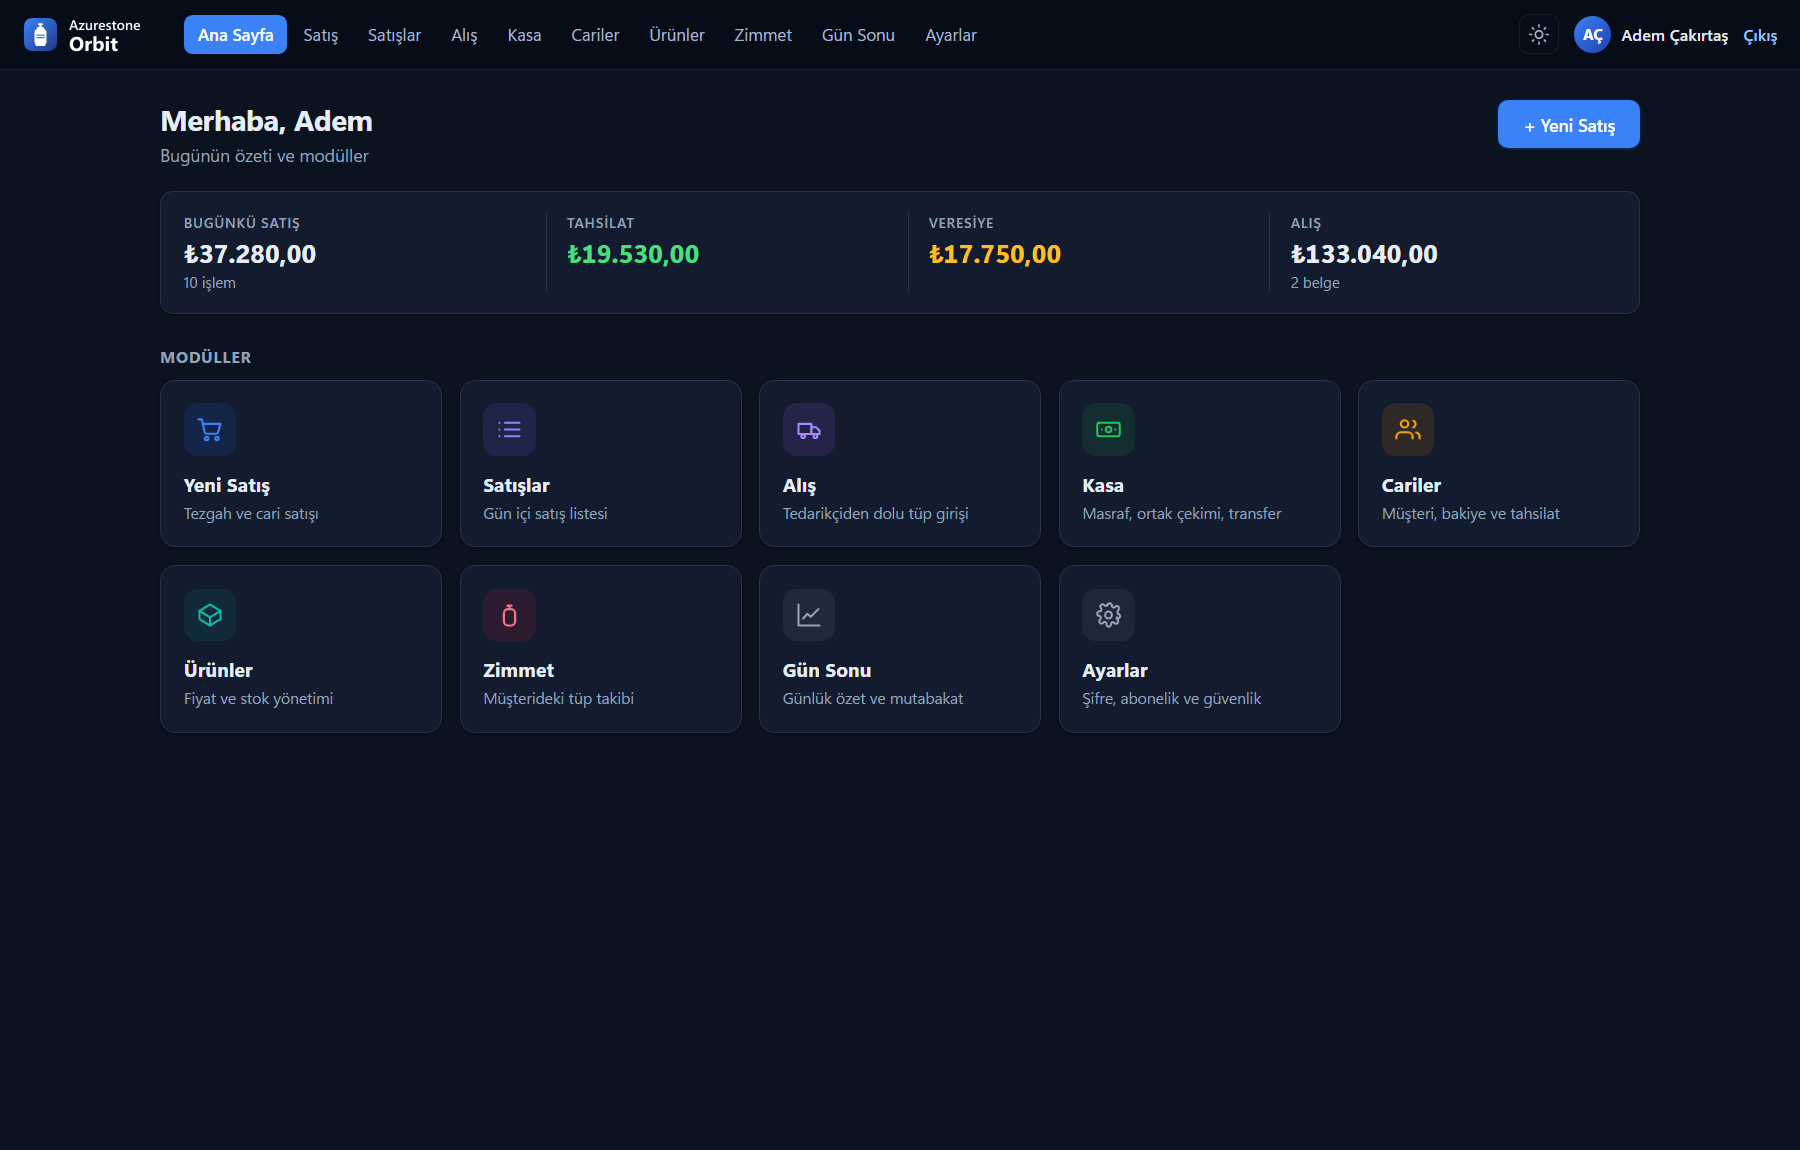Open the AÇ user avatar
This screenshot has height=1150, width=1800.
pyautogui.click(x=1592, y=35)
